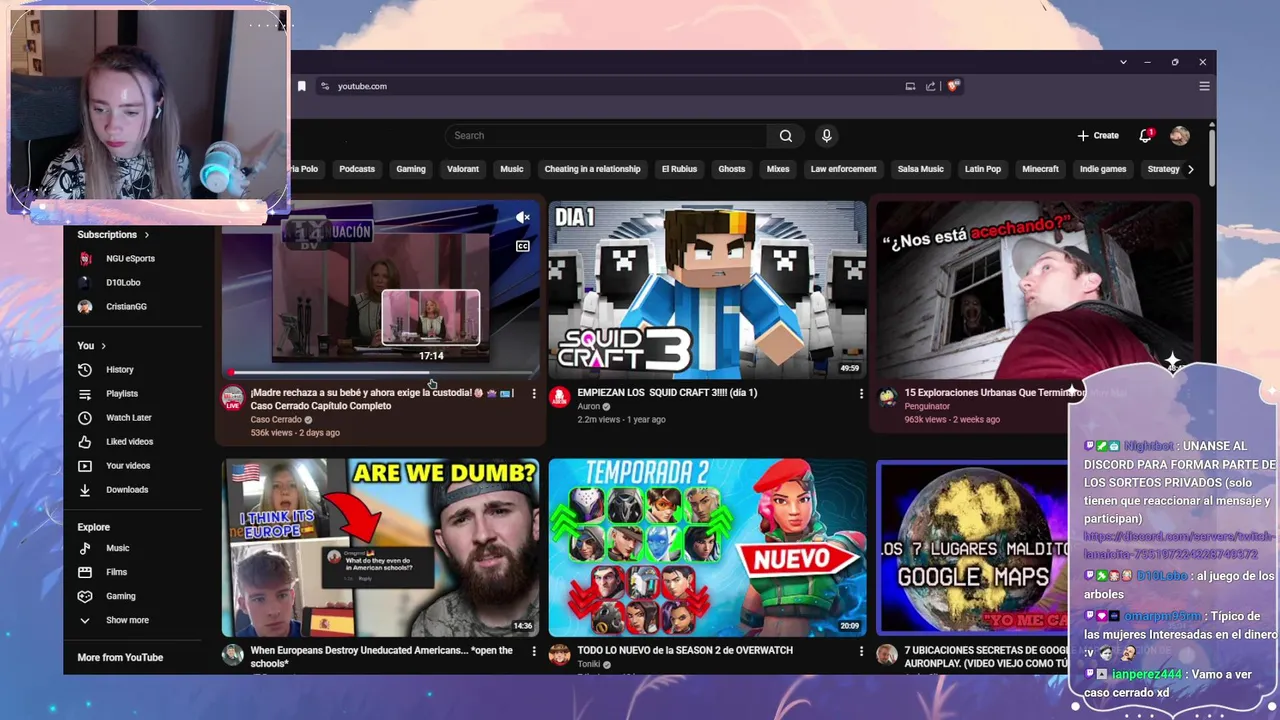Click the Brave shield icon
This screenshot has height=720, width=1280.
(953, 86)
